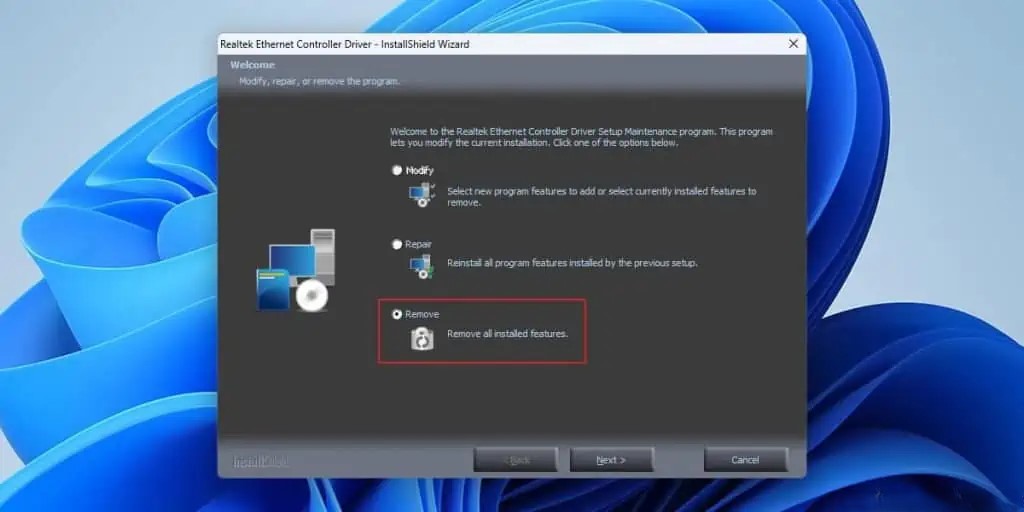Click the greyed-out Back button
The image size is (1024, 512).
click(515, 460)
